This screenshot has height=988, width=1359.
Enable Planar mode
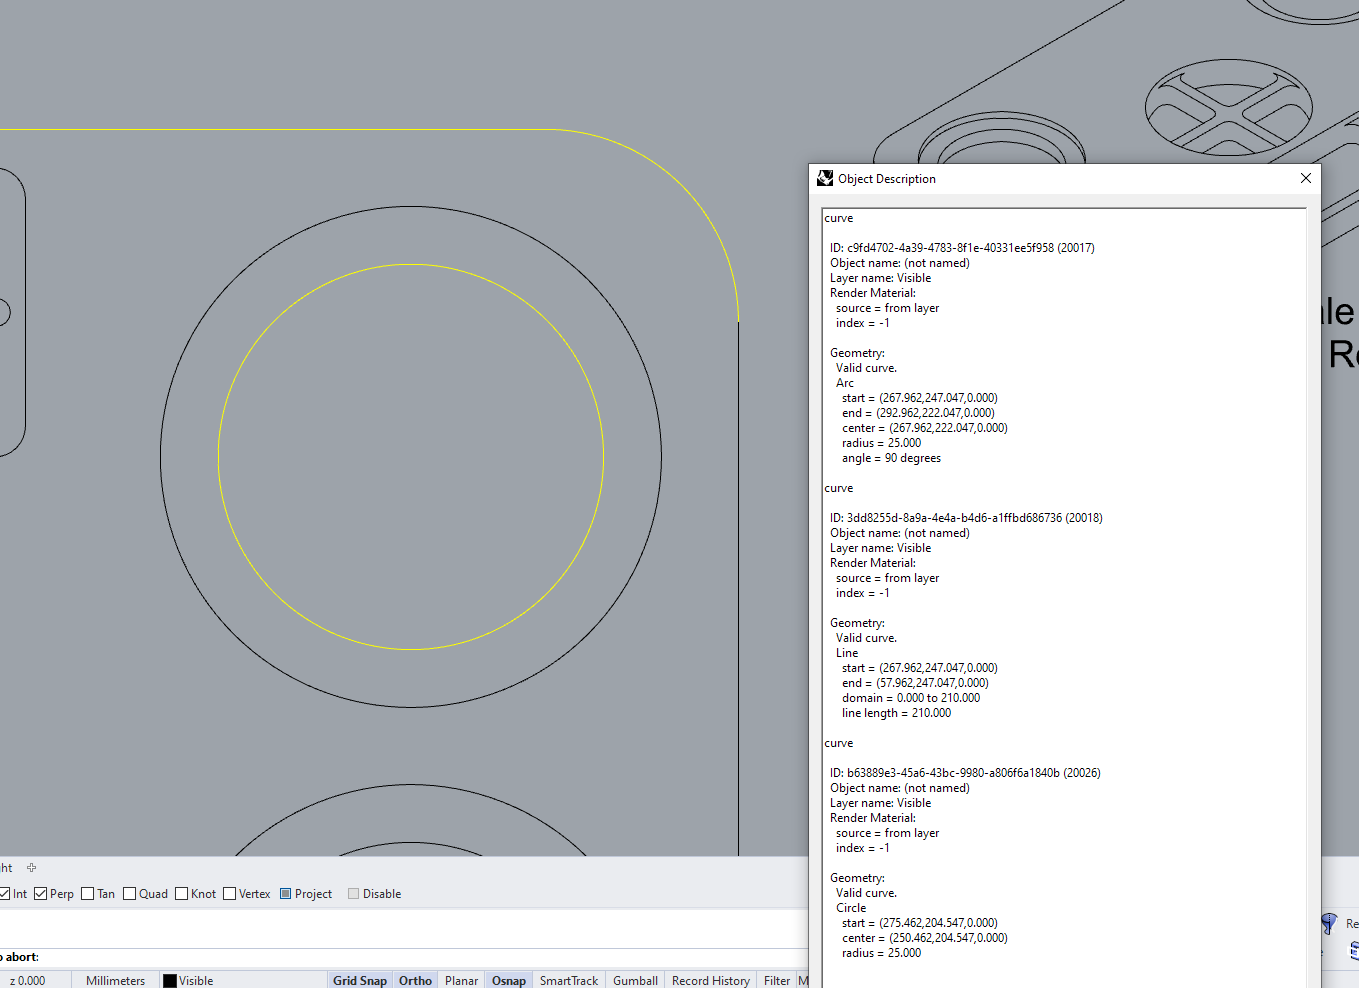[461, 980]
